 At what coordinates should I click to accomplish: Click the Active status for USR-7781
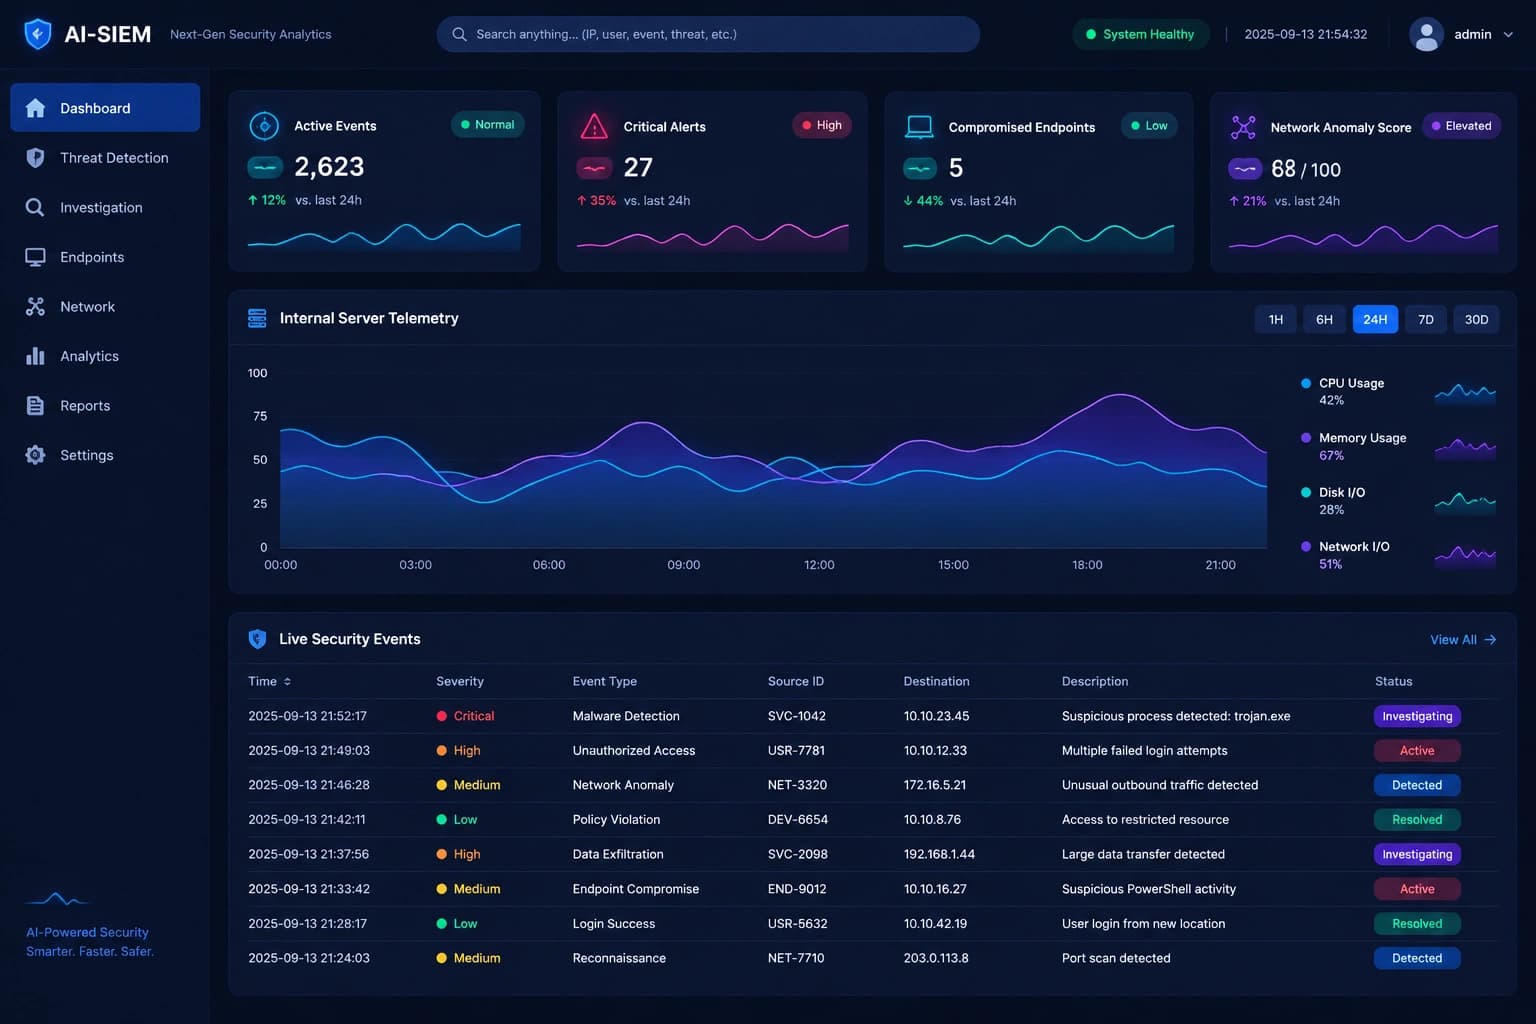coord(1417,751)
